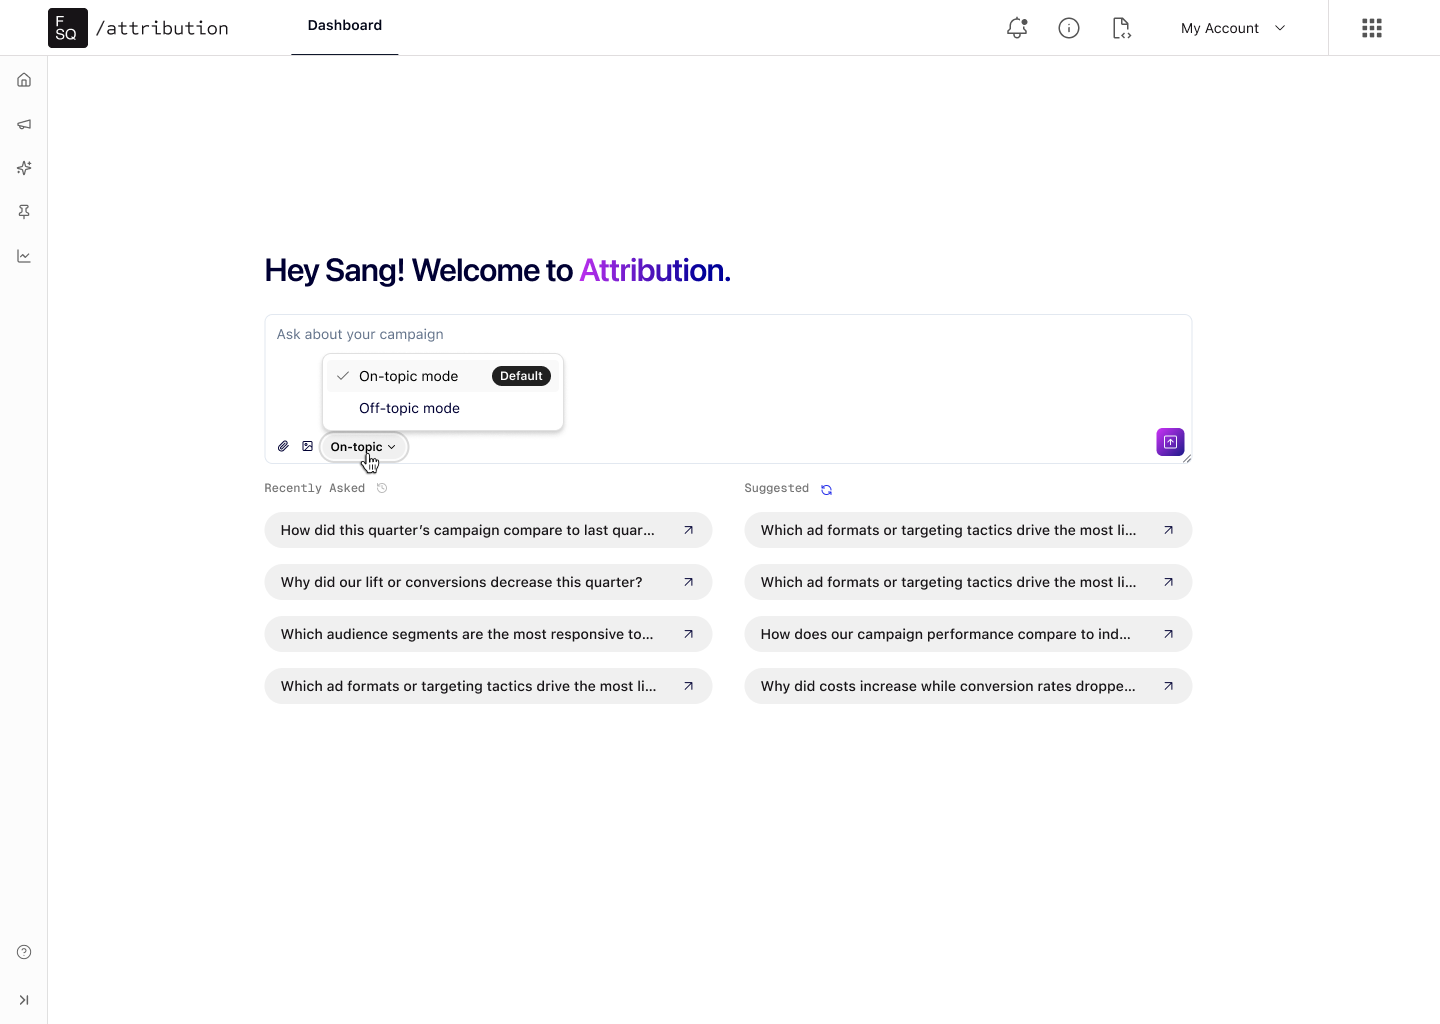The height and width of the screenshot is (1024, 1440).
Task: Open the pinned items icon in sidebar
Action: pos(24,212)
